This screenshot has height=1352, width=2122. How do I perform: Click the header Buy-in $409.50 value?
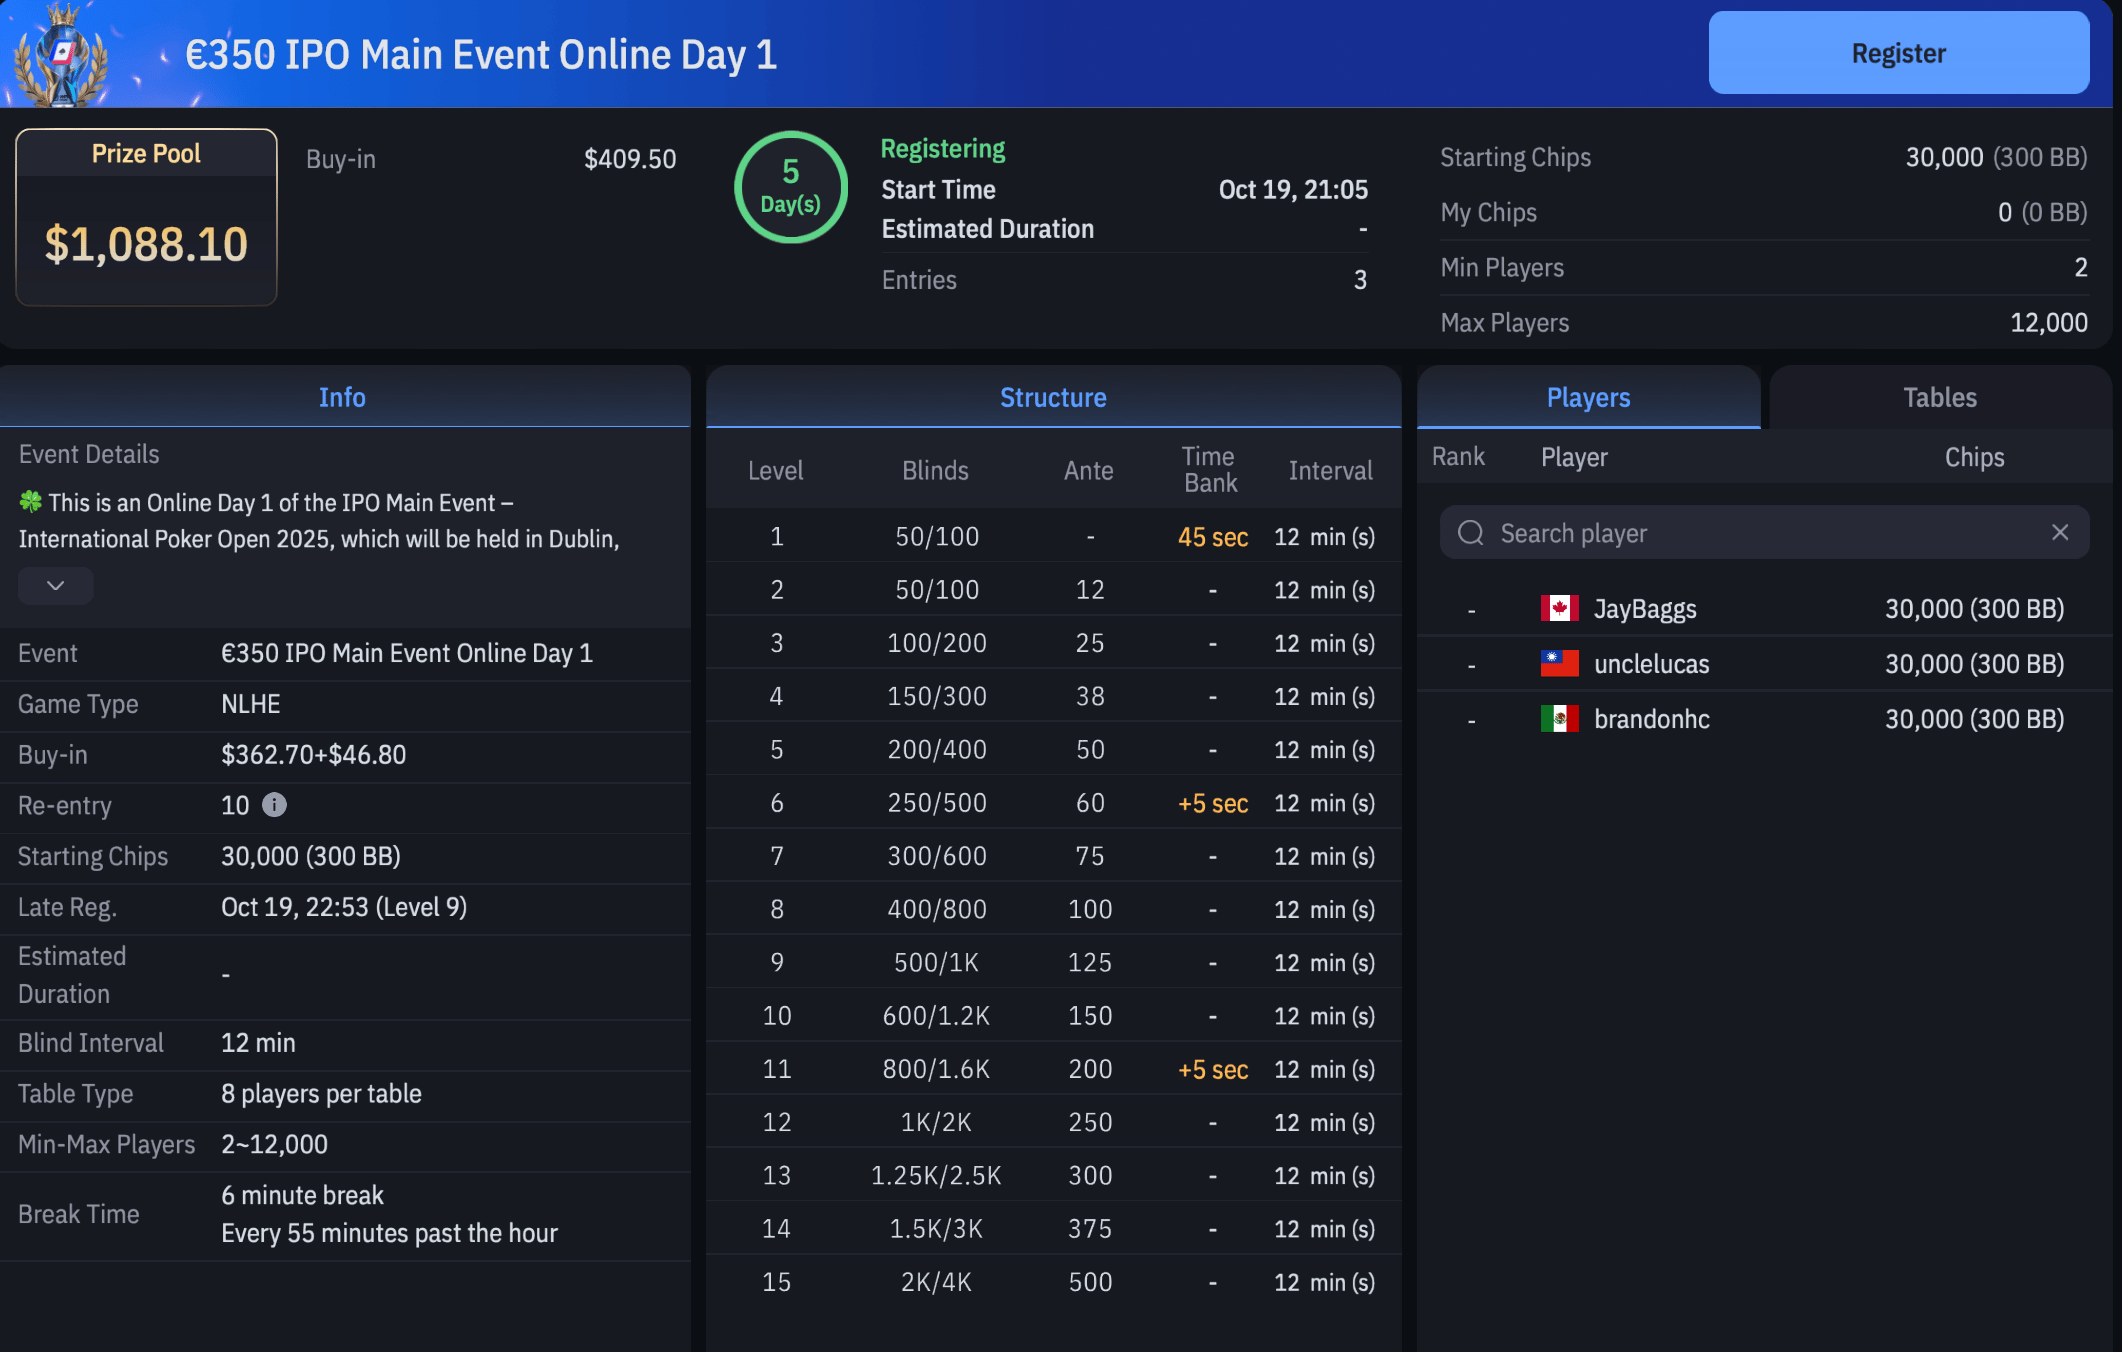coord(630,159)
